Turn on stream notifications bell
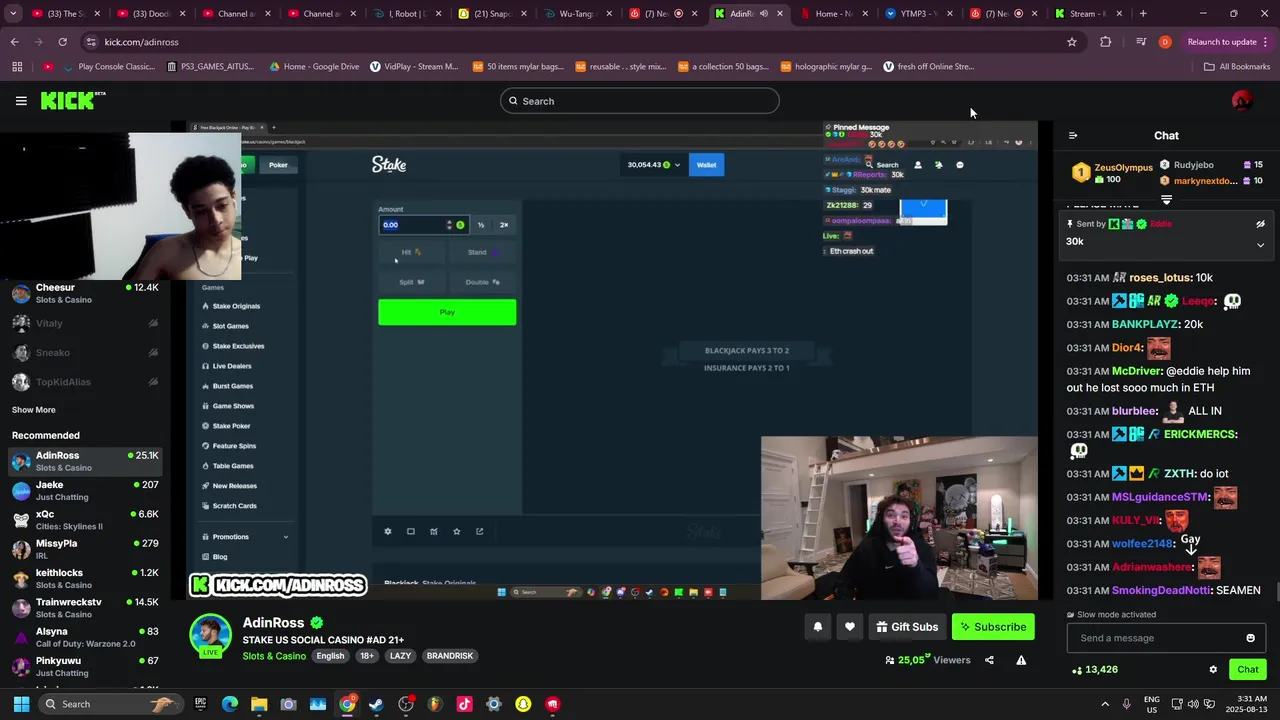Image resolution: width=1280 pixels, height=720 pixels. pyautogui.click(x=817, y=627)
